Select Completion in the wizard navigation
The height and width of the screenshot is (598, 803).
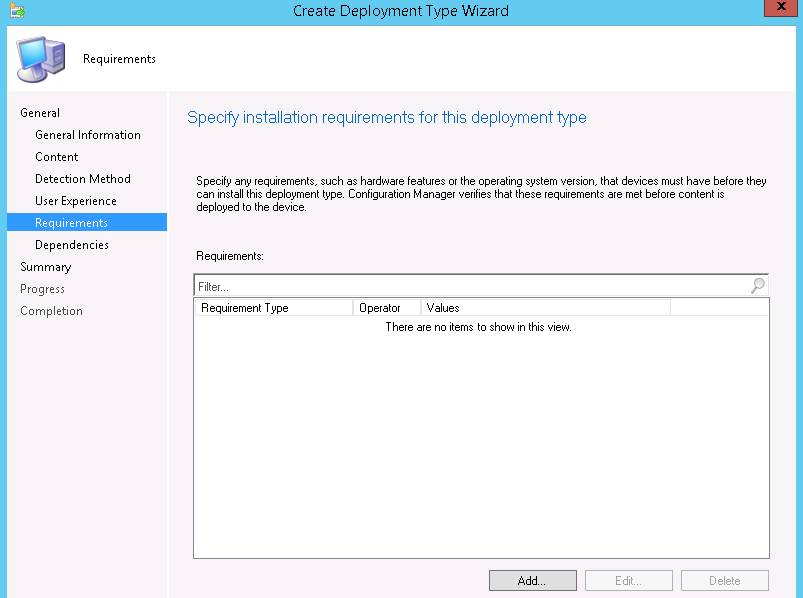click(x=48, y=310)
